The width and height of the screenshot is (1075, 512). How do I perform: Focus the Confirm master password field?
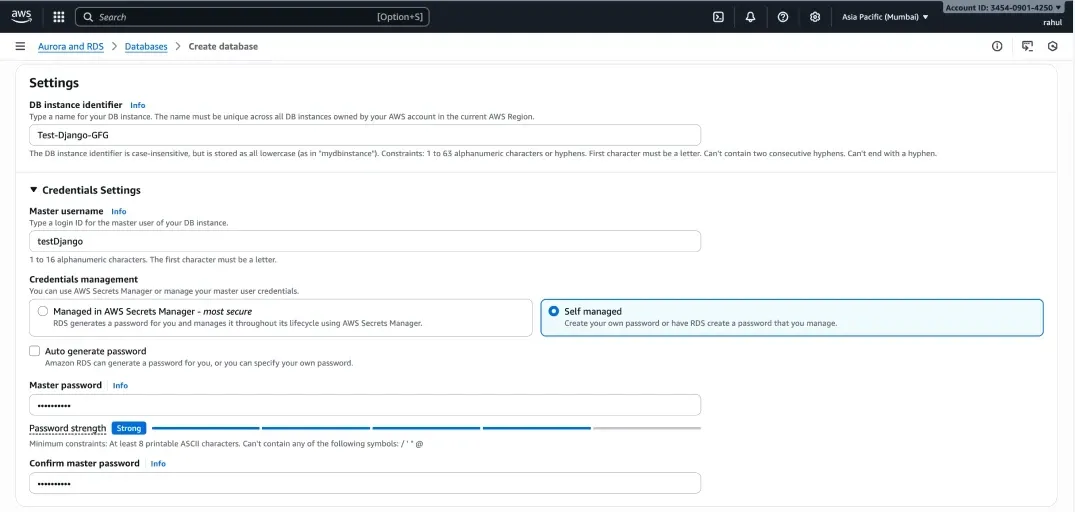[x=365, y=483]
